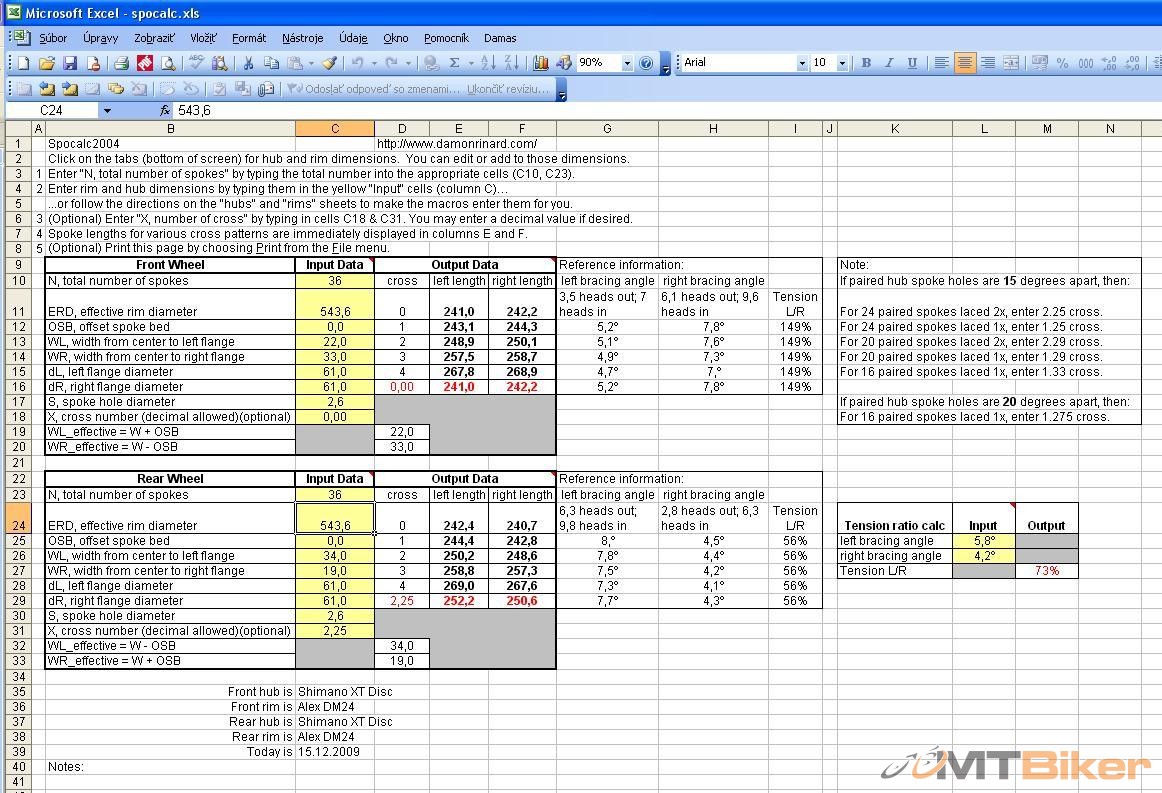The image size is (1162, 793).
Task: Toggle center alignment button
Action: 964,63
